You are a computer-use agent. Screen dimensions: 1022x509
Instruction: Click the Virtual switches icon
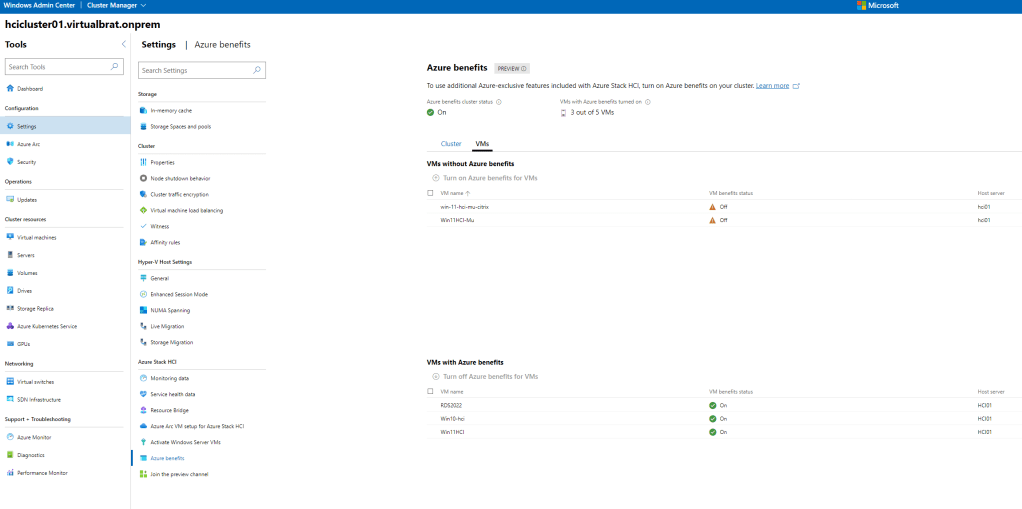(10, 381)
